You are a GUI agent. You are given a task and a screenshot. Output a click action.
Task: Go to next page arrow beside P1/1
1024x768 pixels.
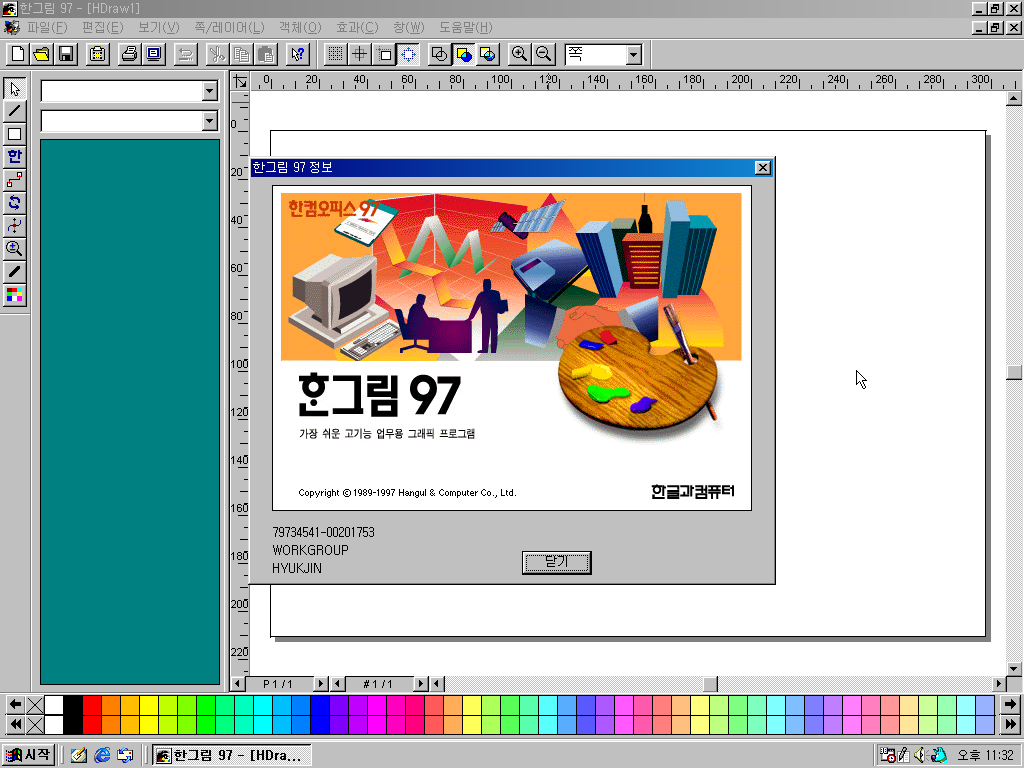(321, 684)
